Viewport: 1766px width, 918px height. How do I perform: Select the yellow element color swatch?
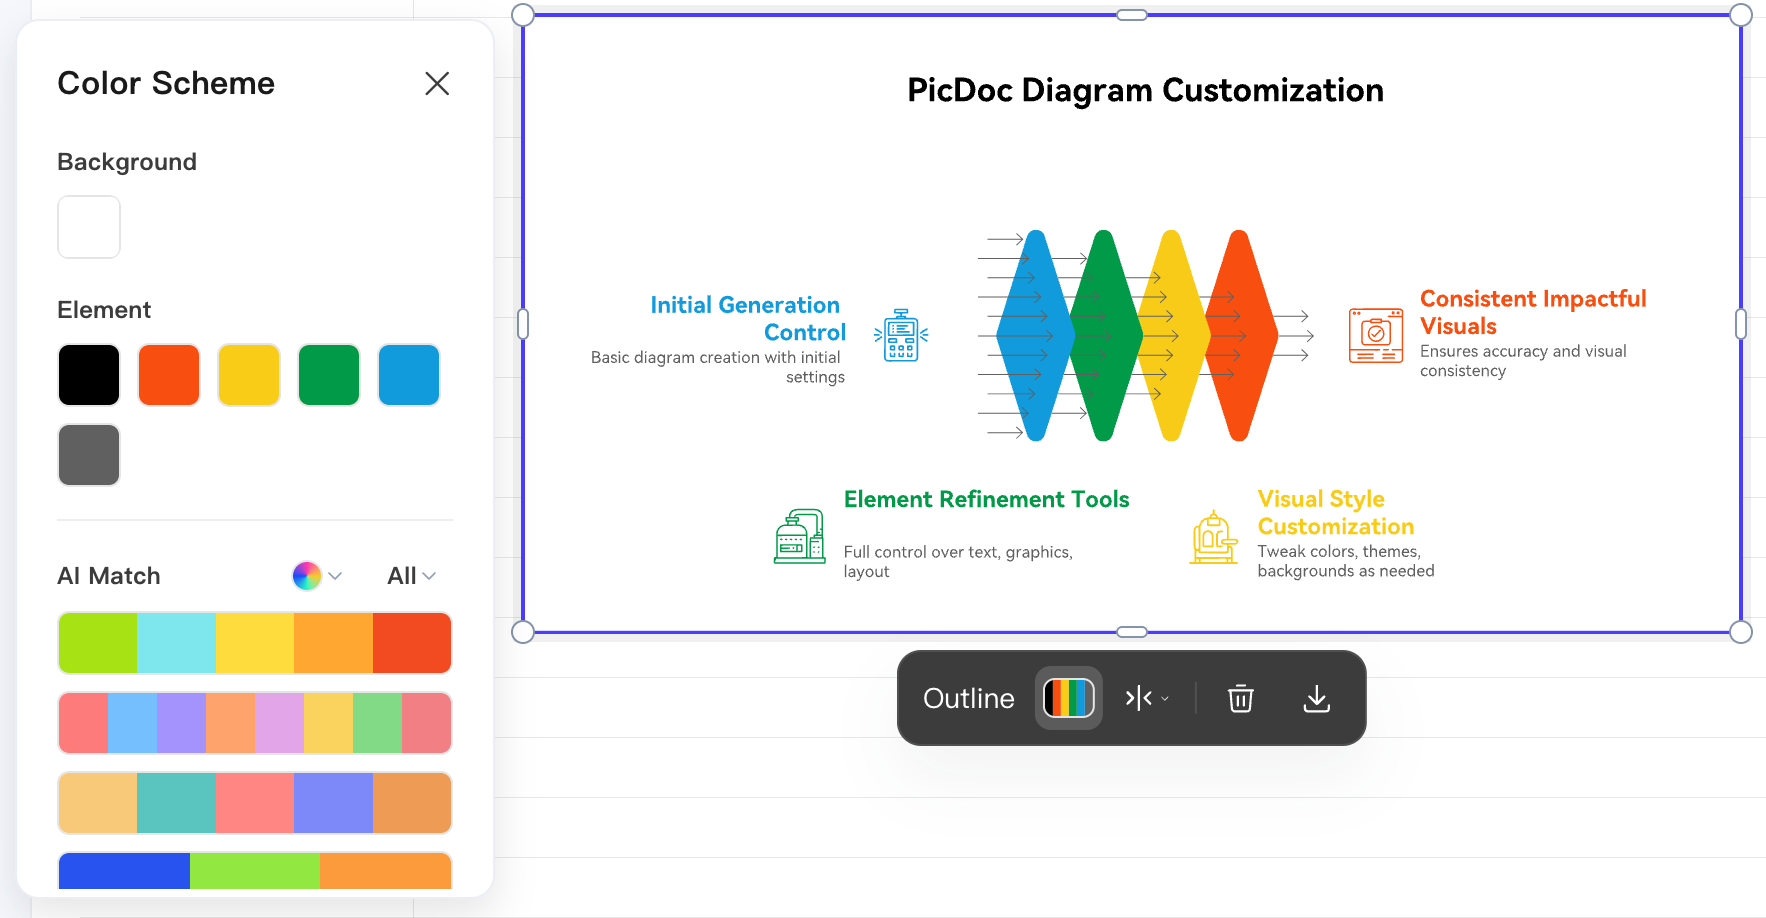pyautogui.click(x=249, y=375)
